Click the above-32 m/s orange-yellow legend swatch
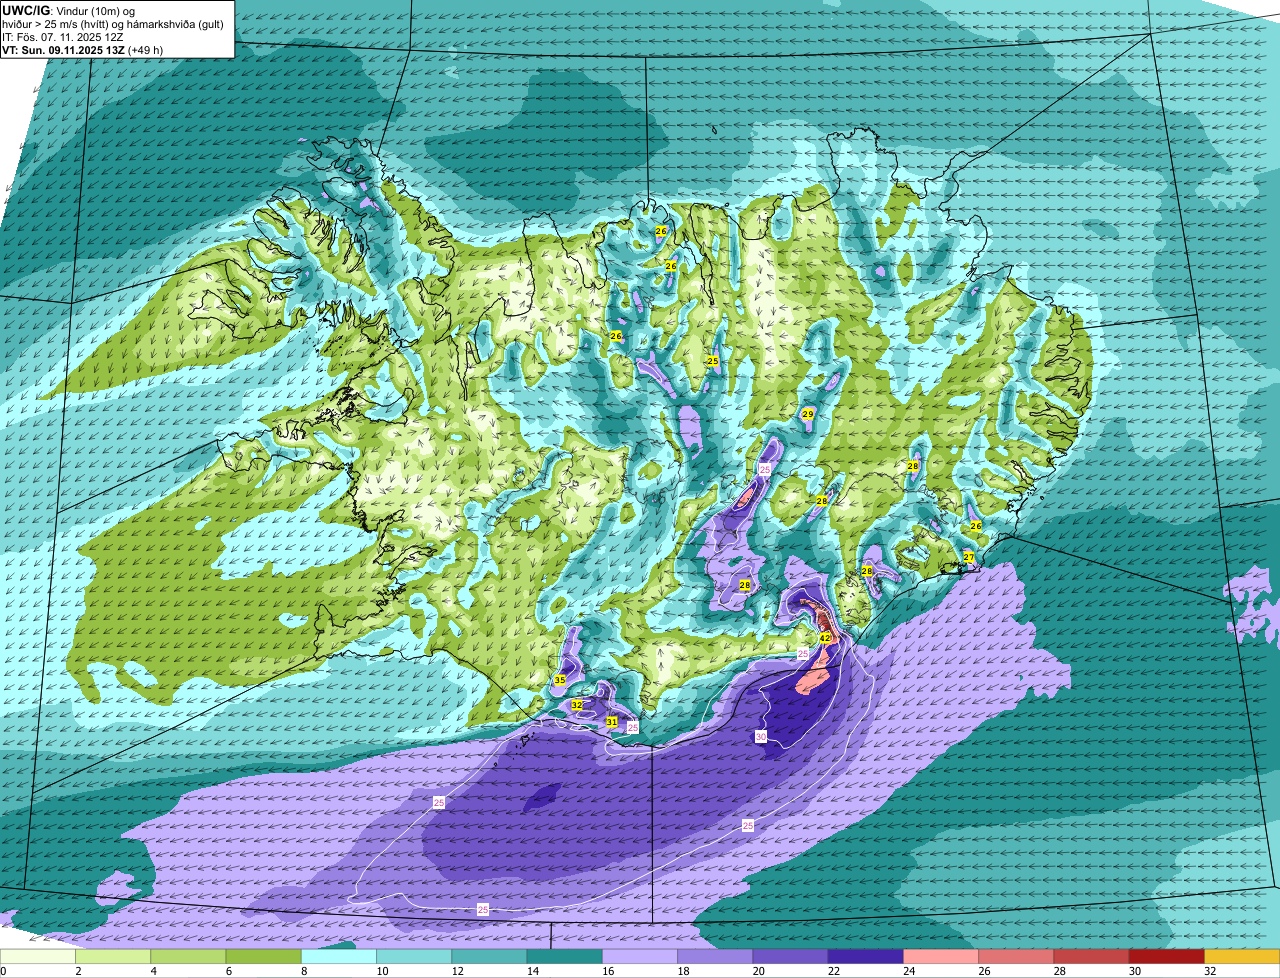 point(1242,956)
